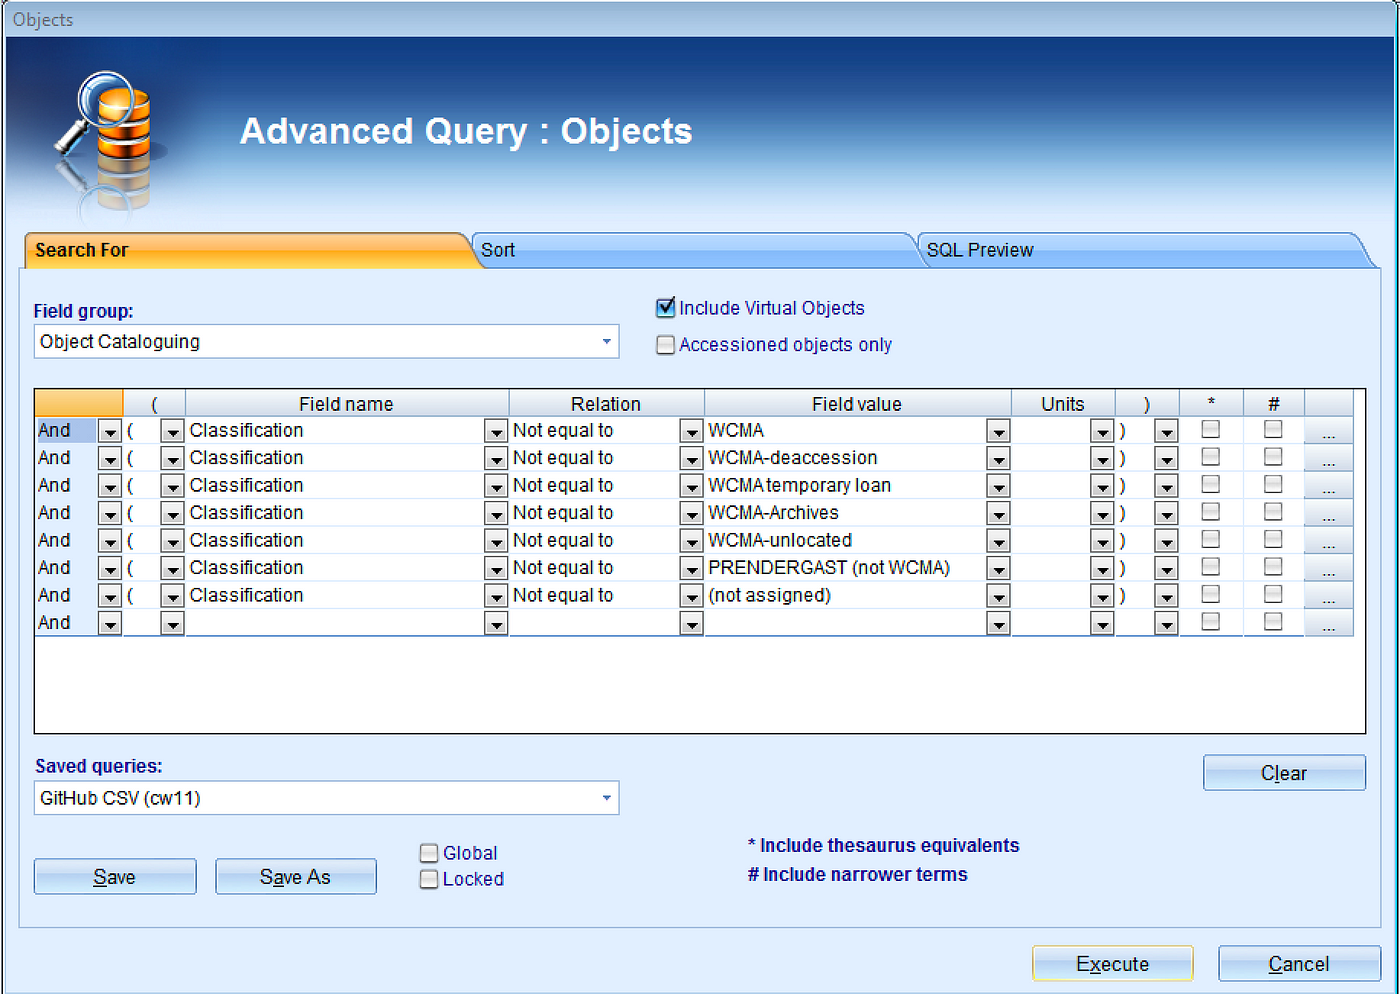Click the Field name column header

tap(347, 404)
